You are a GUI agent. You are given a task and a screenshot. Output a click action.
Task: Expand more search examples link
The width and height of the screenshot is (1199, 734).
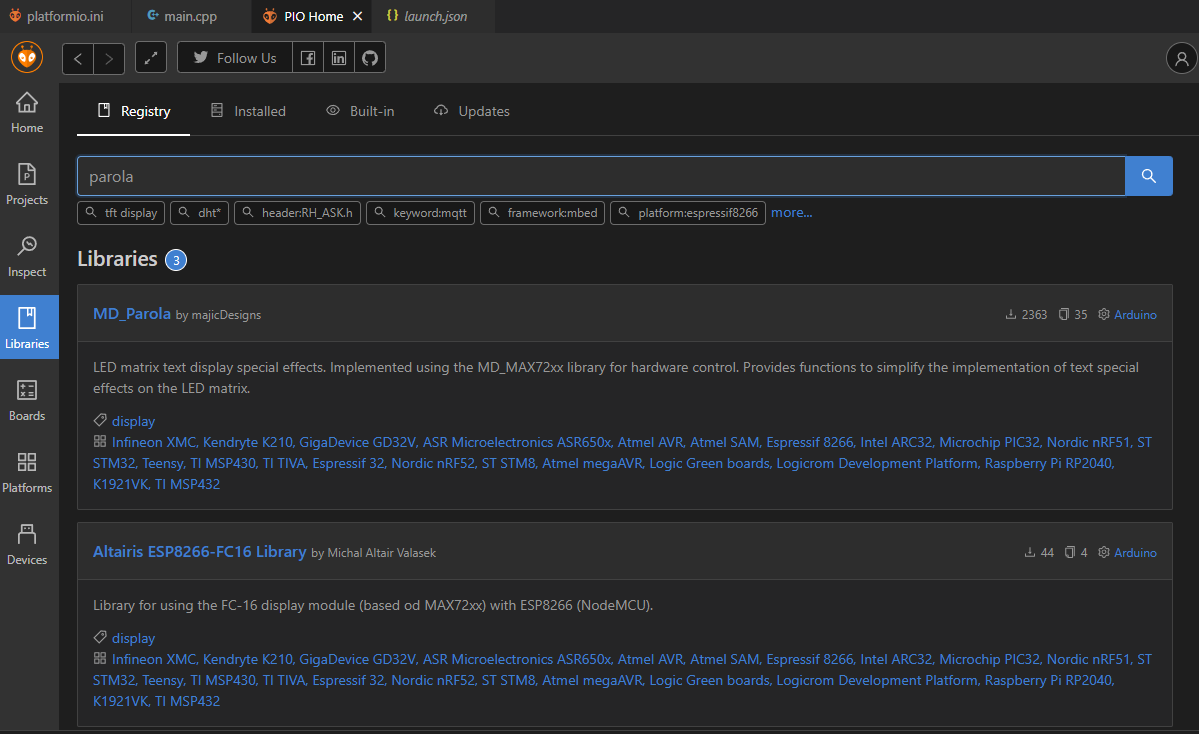tap(791, 212)
